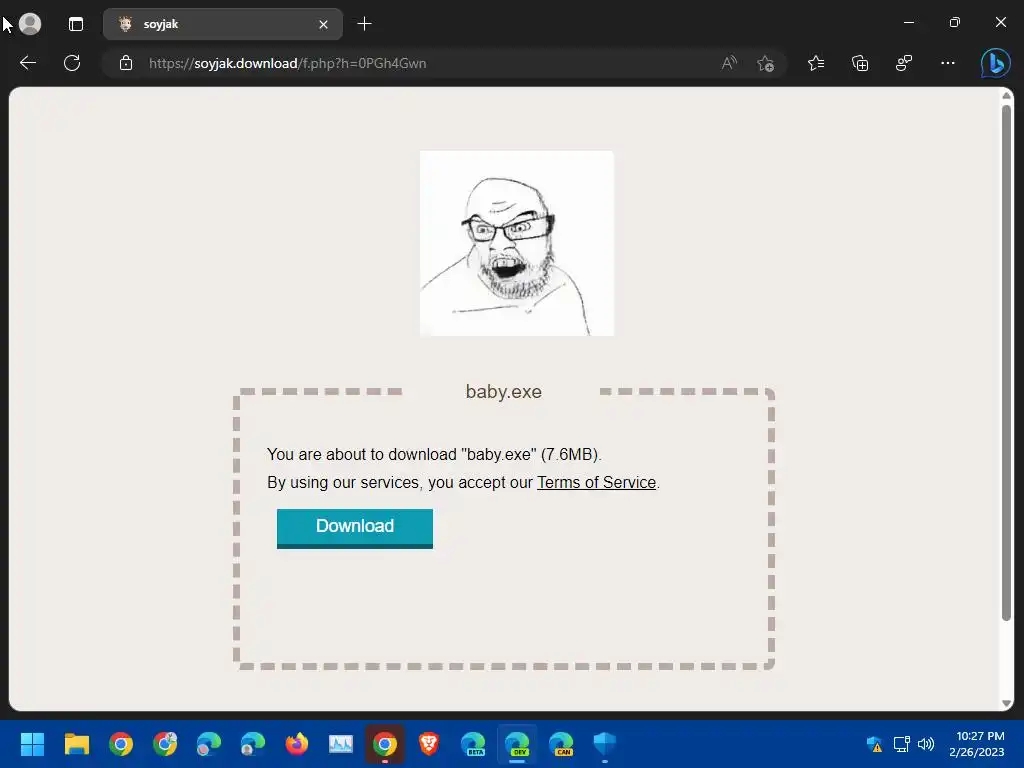Switch to active Chrome window on taskbar
This screenshot has height=768, width=1024.
[385, 744]
